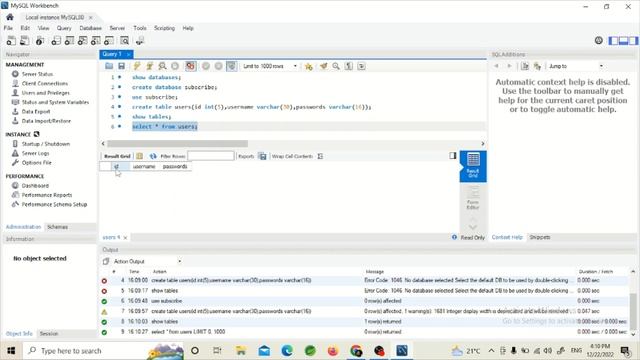Select the Result Grid side button
This screenshot has height=360, width=640.
[473, 166]
